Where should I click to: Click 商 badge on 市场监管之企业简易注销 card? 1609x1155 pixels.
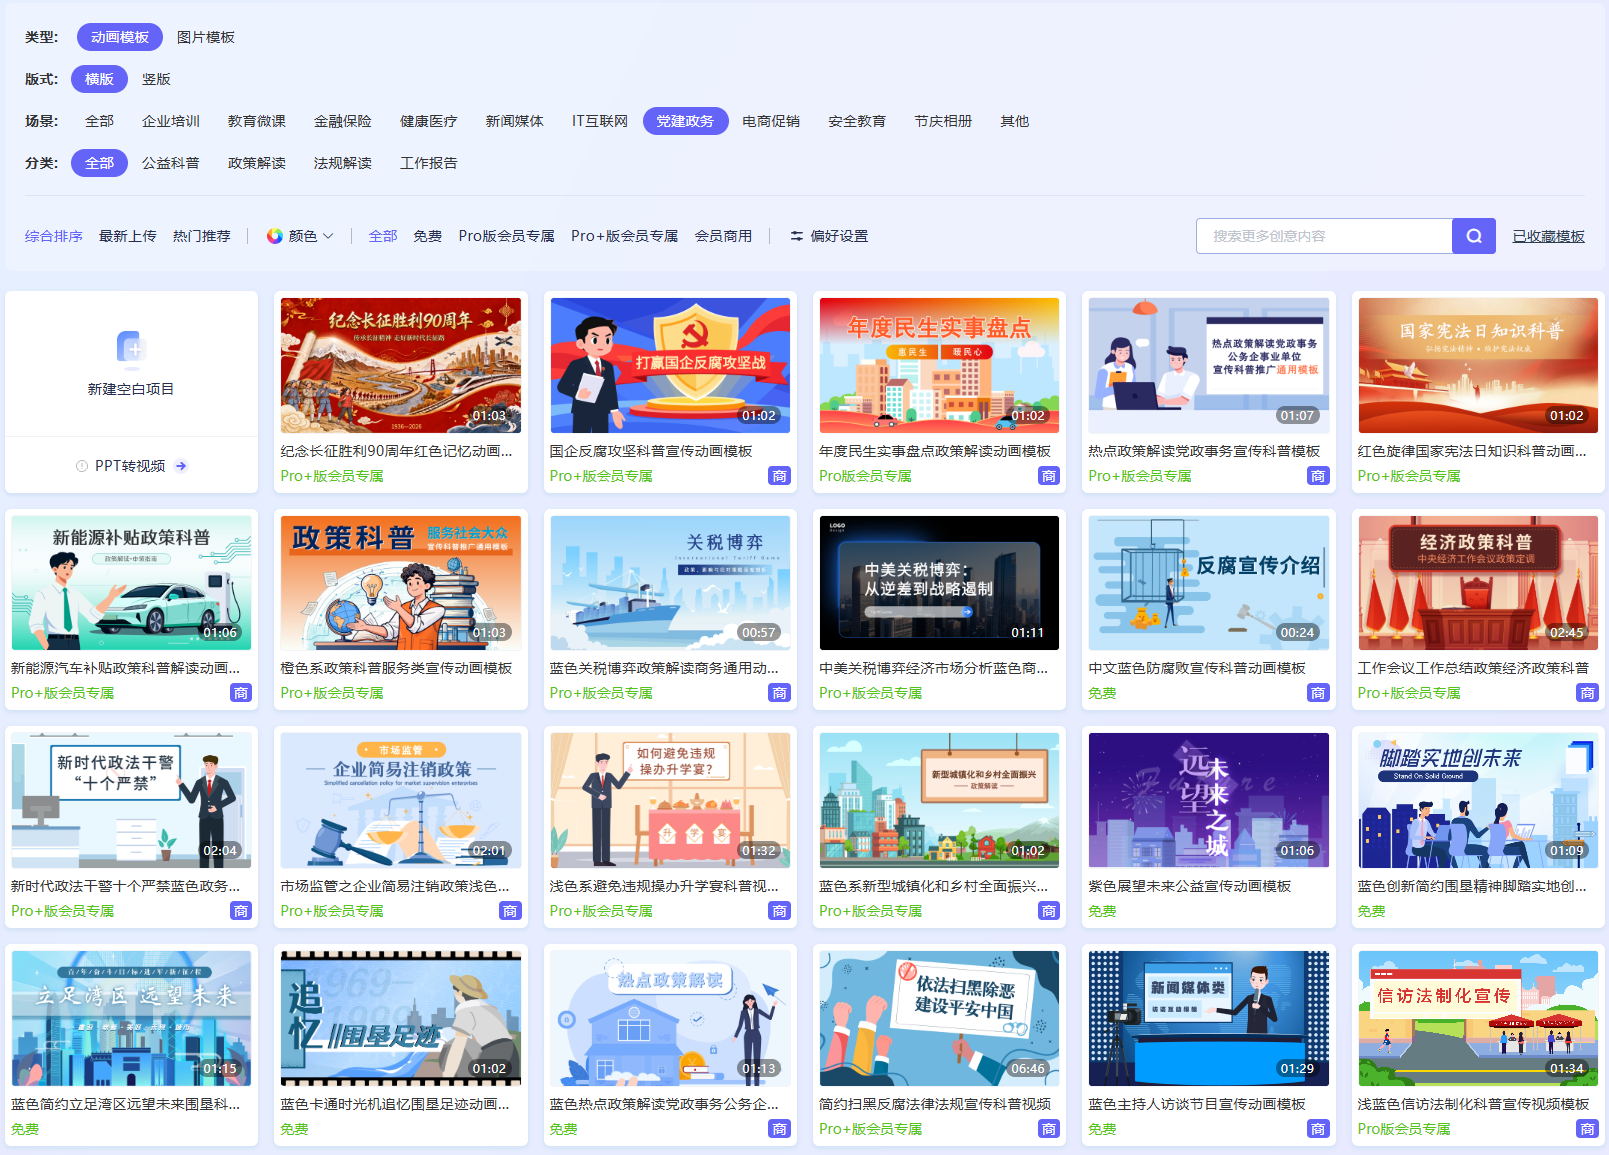click(x=510, y=911)
